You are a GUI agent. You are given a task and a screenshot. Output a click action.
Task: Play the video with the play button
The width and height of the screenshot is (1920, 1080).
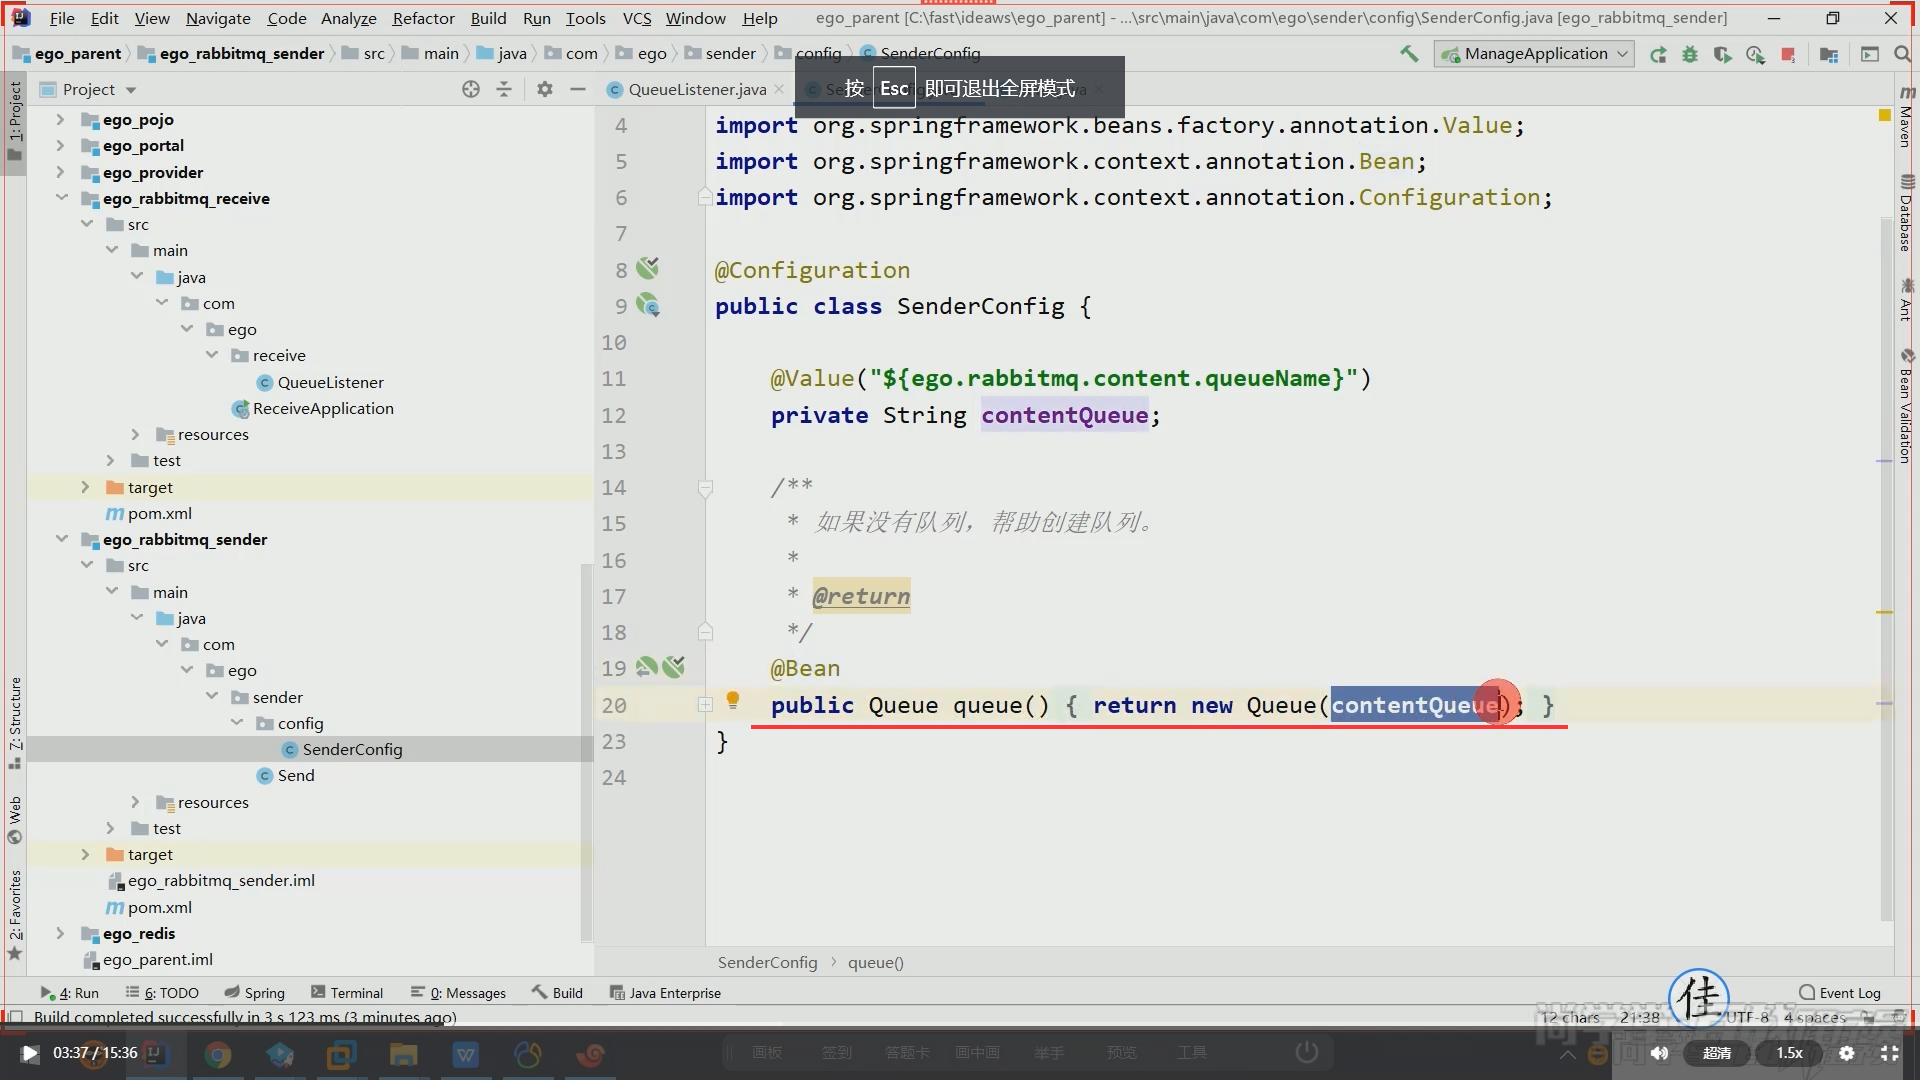tap(29, 1053)
